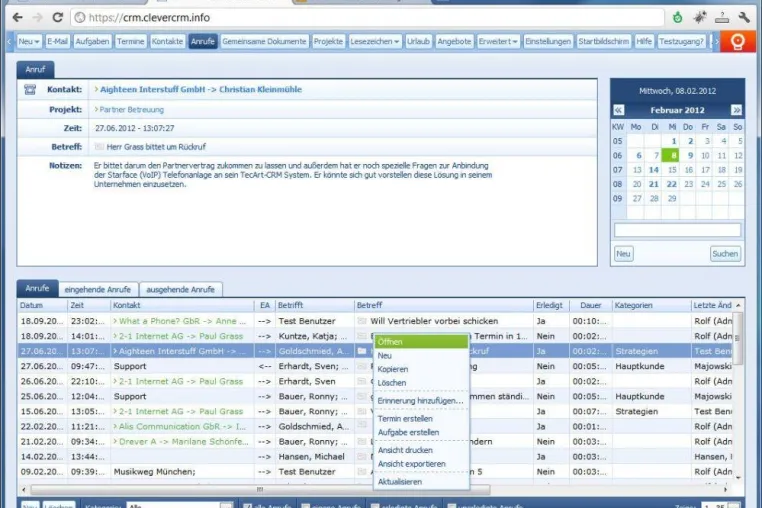Select day 14 in the February calendar
This screenshot has width=762, height=508.
[x=654, y=170]
